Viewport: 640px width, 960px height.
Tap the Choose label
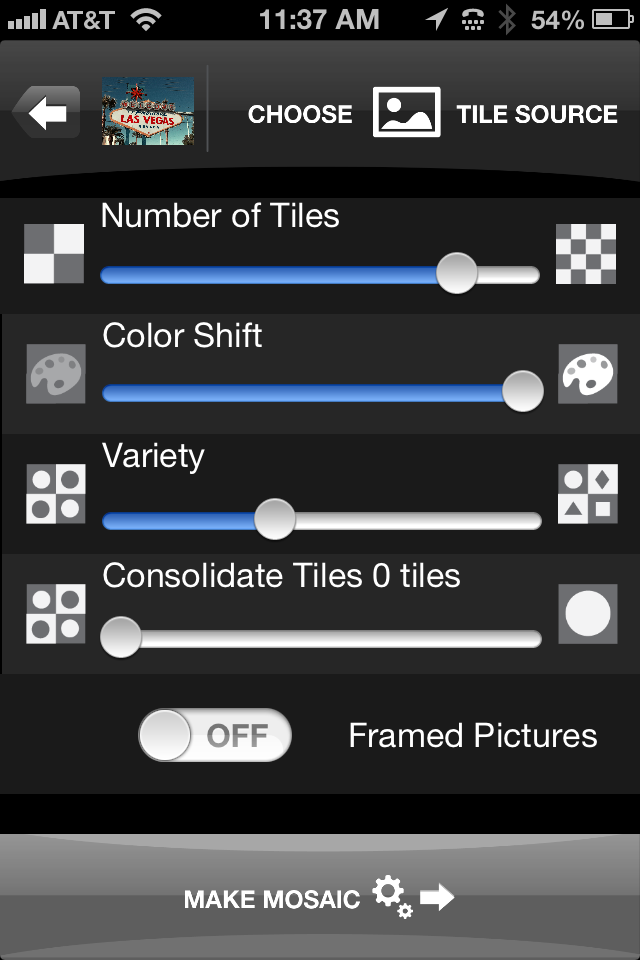[x=300, y=114]
